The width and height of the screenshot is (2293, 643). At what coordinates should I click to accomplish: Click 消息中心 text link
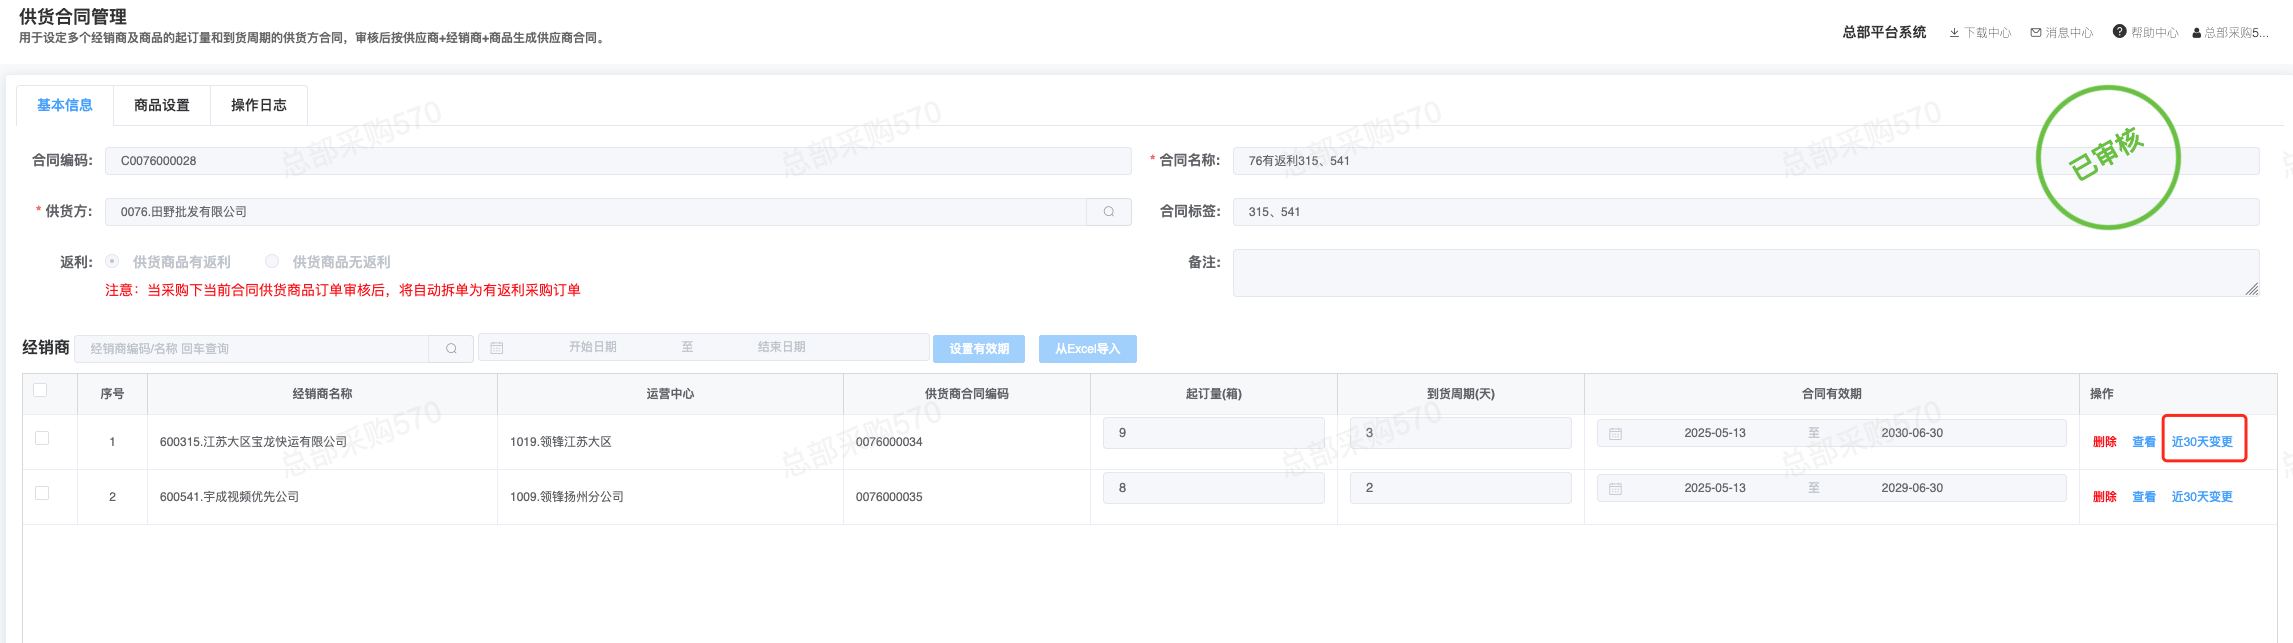pos(2069,33)
